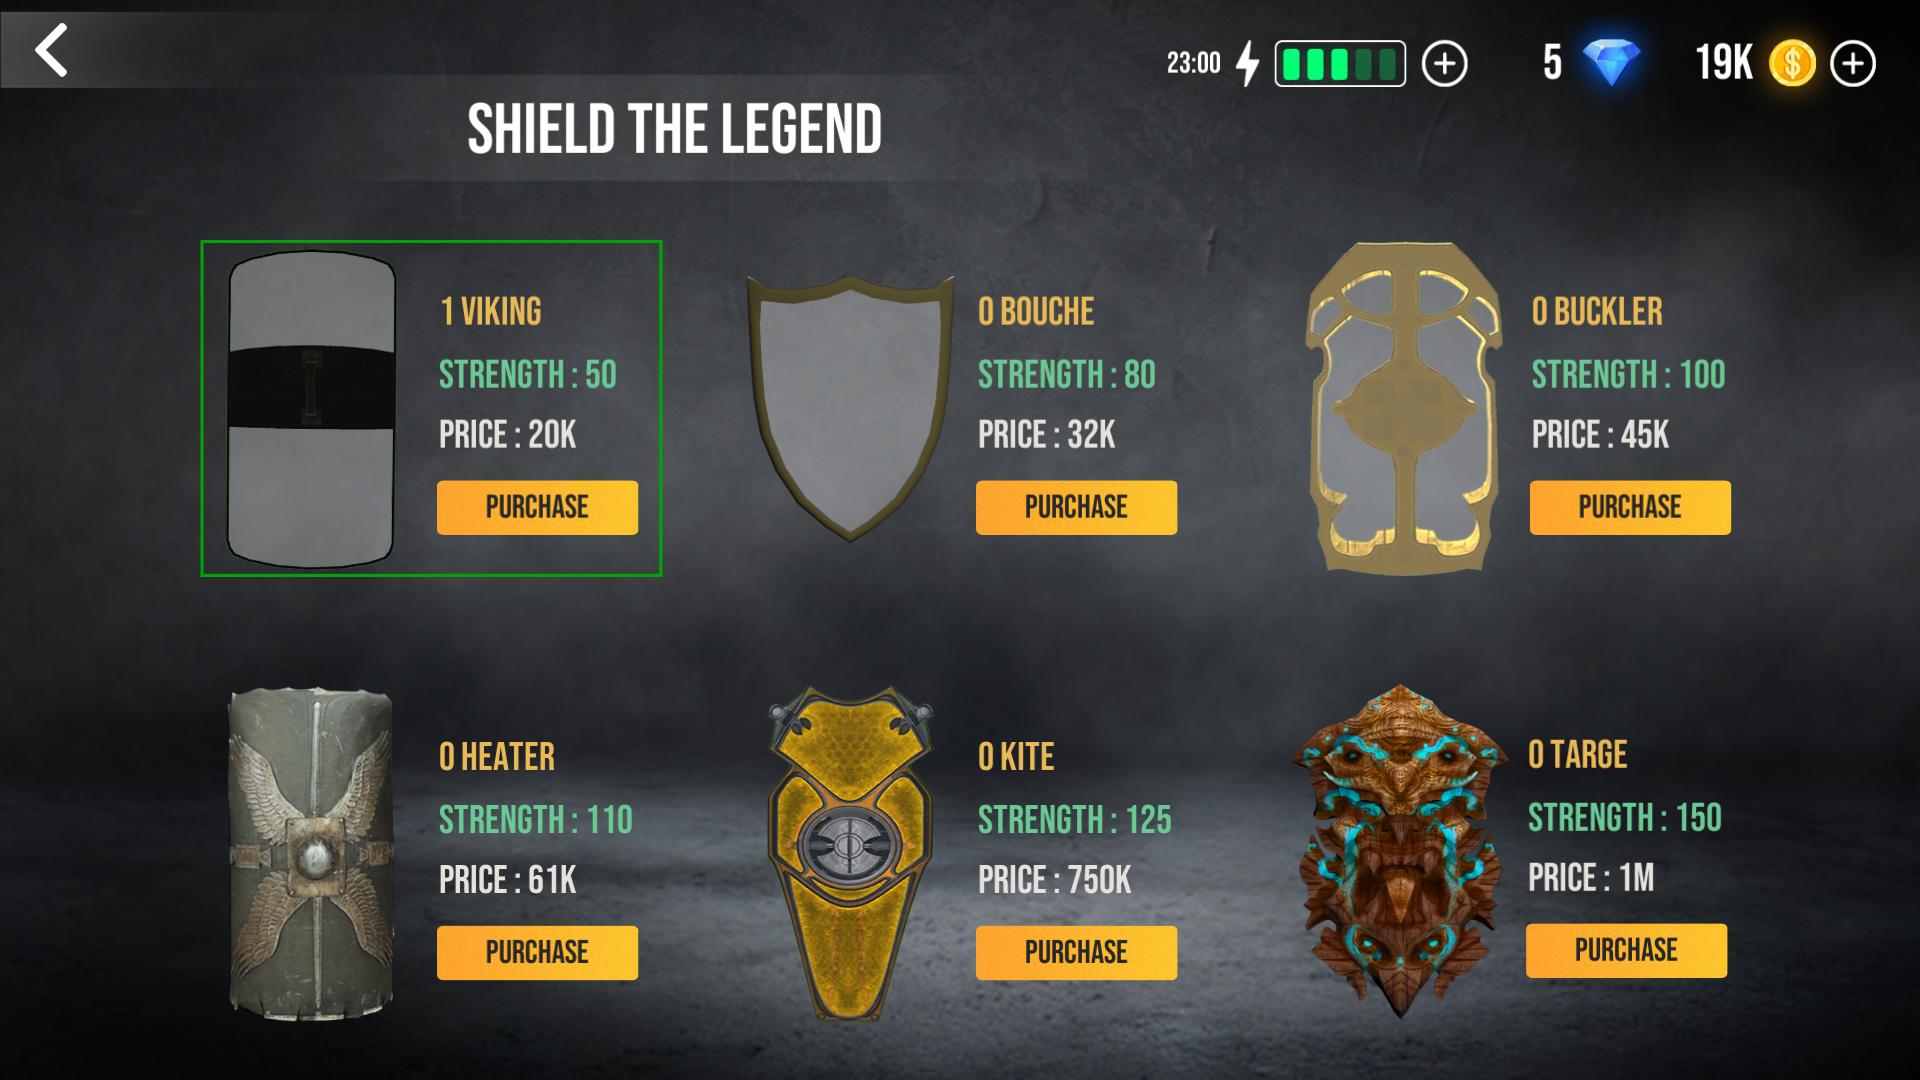Tap the lightning bolt energy icon
This screenshot has height=1080, width=1920.
[1248, 63]
